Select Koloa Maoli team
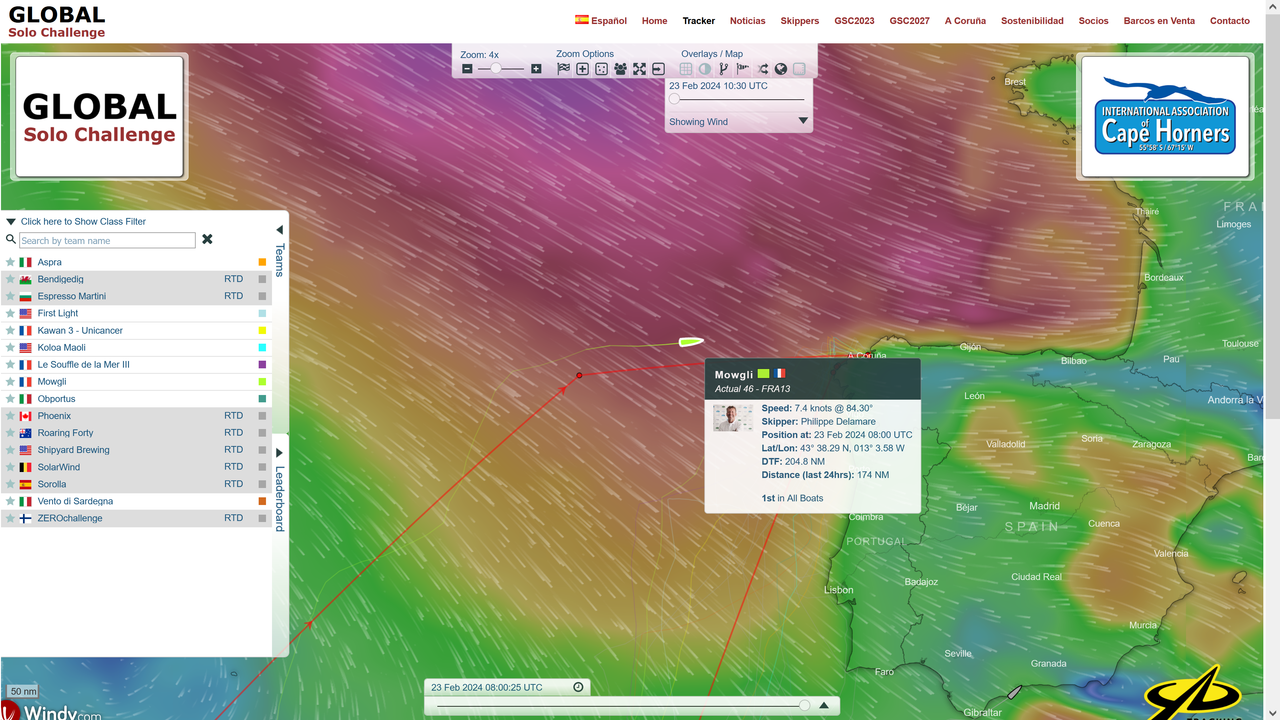The width and height of the screenshot is (1280, 720). [136, 347]
